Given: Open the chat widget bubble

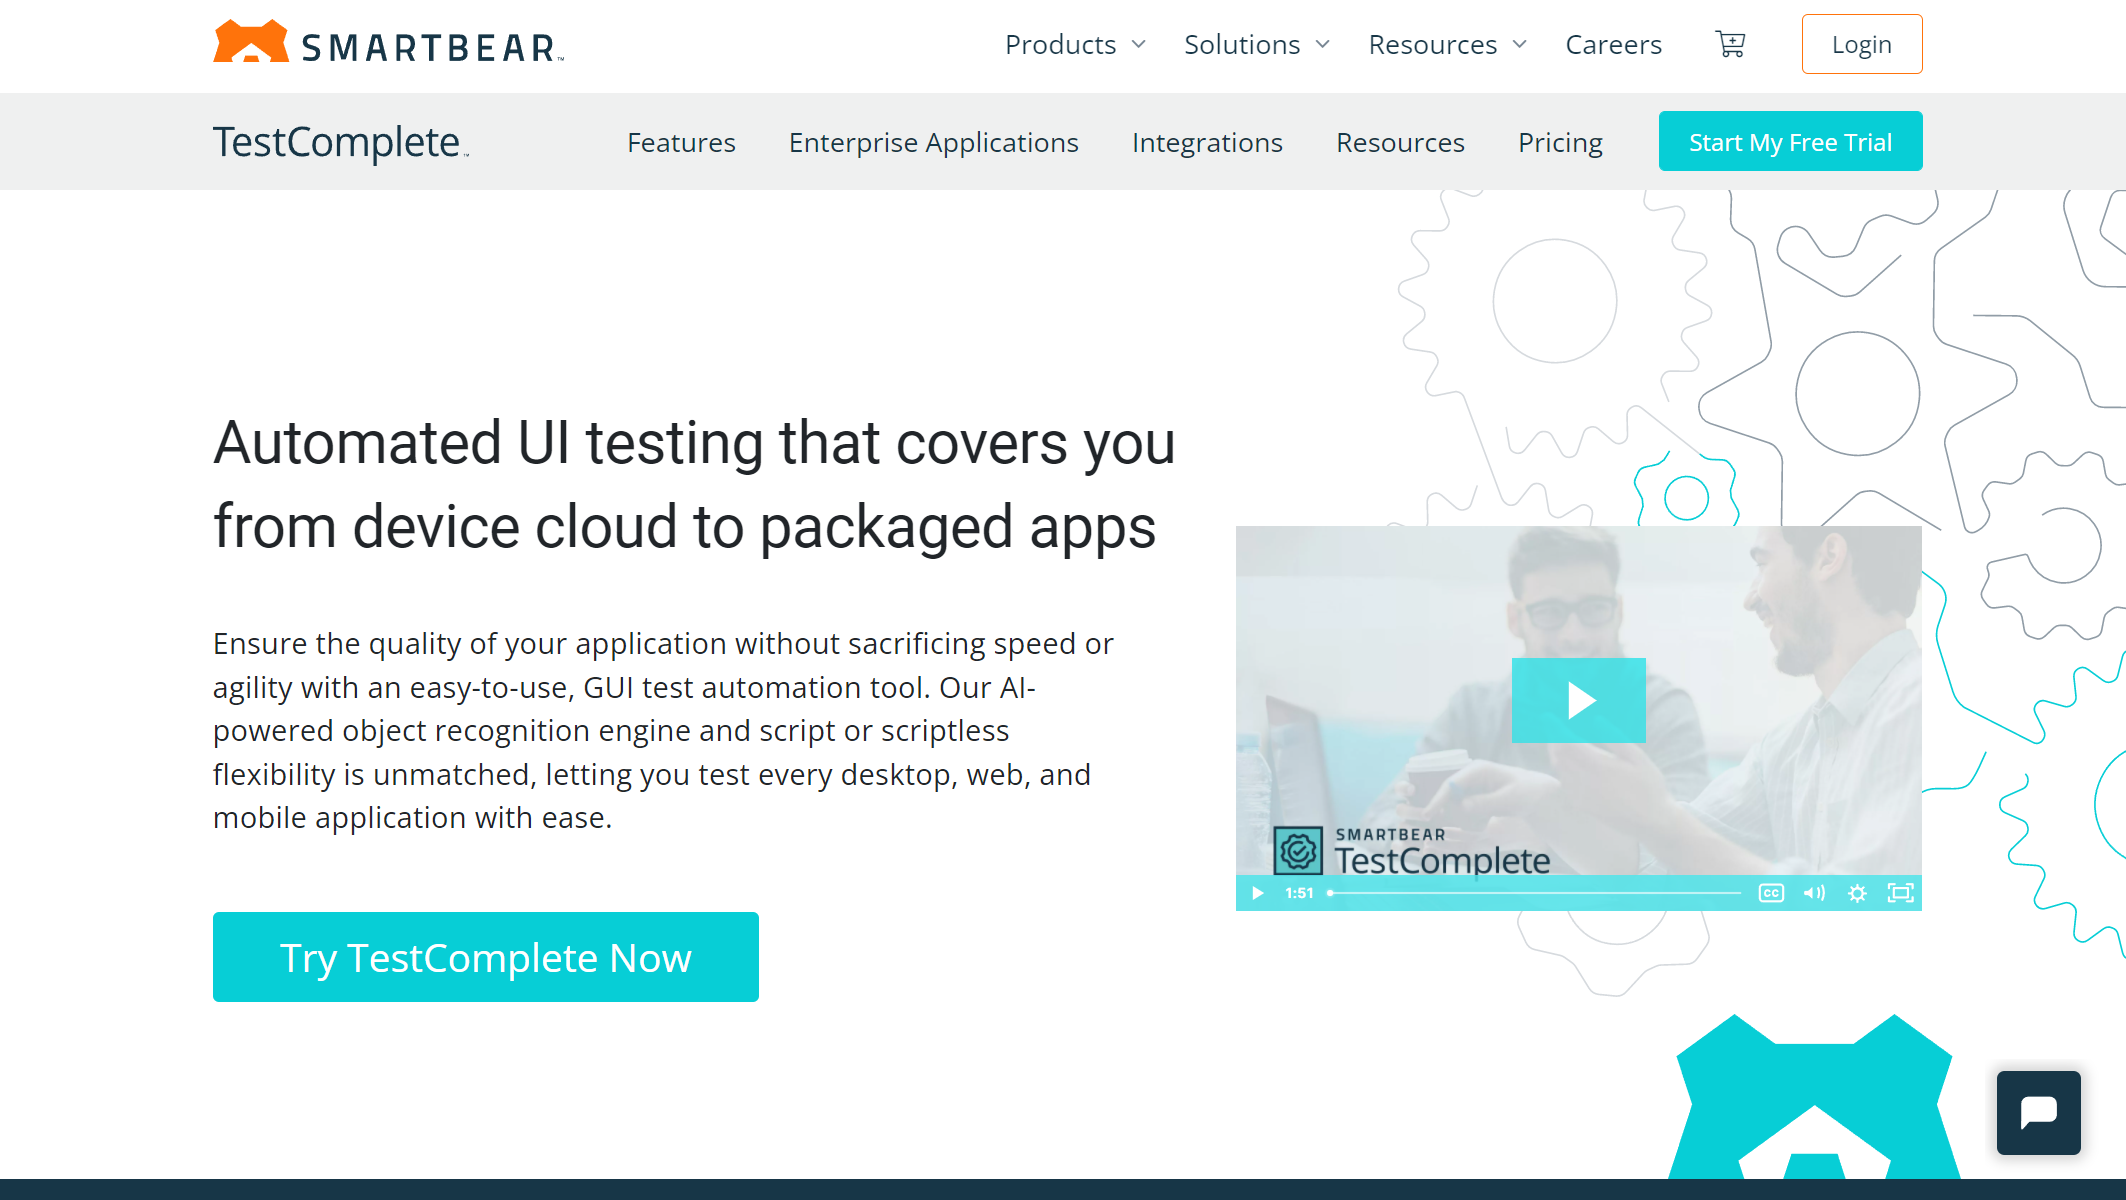Looking at the screenshot, I should [x=2038, y=1112].
